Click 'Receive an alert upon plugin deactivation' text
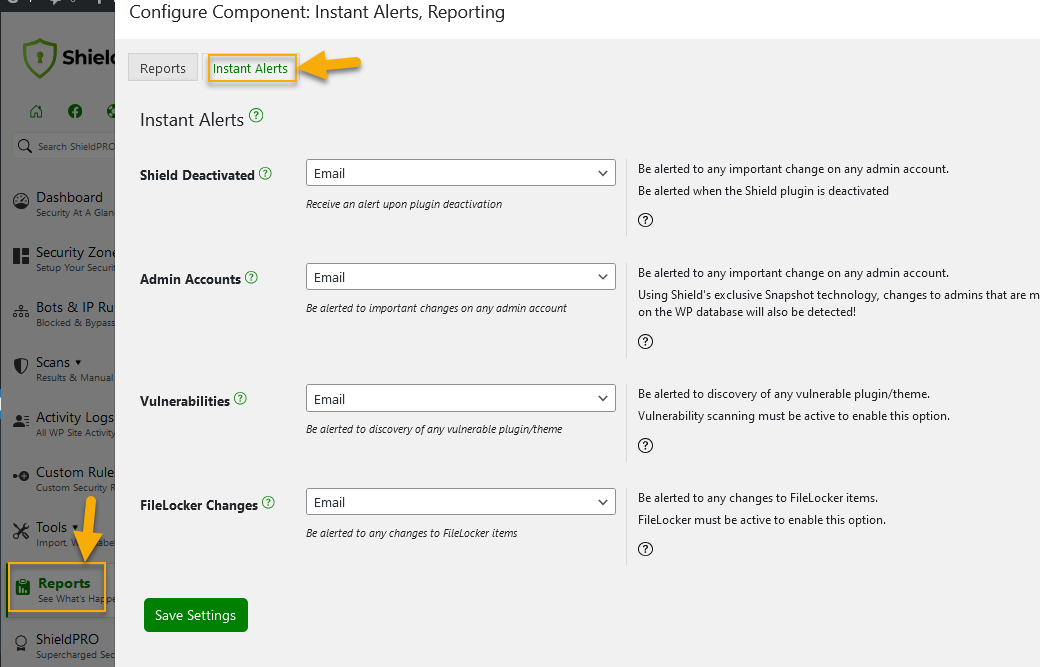This screenshot has height=667, width=1040. 404,204
